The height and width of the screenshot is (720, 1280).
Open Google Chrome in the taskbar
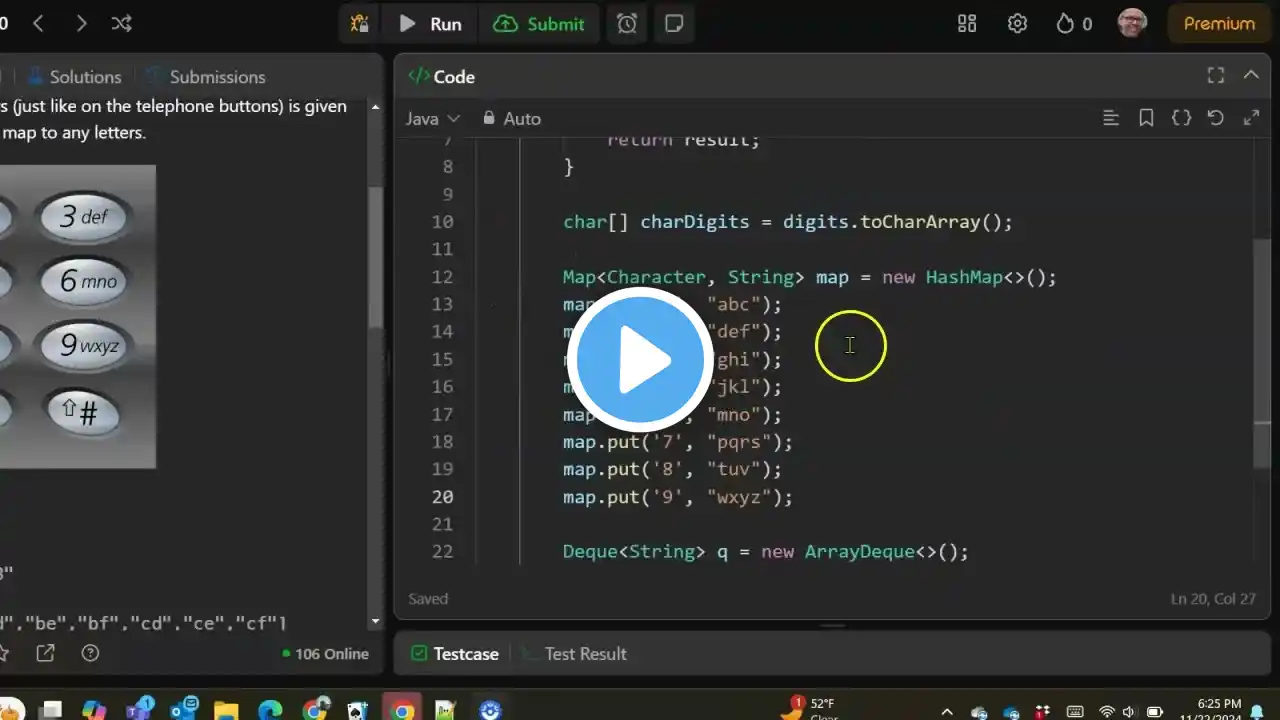[x=403, y=709]
